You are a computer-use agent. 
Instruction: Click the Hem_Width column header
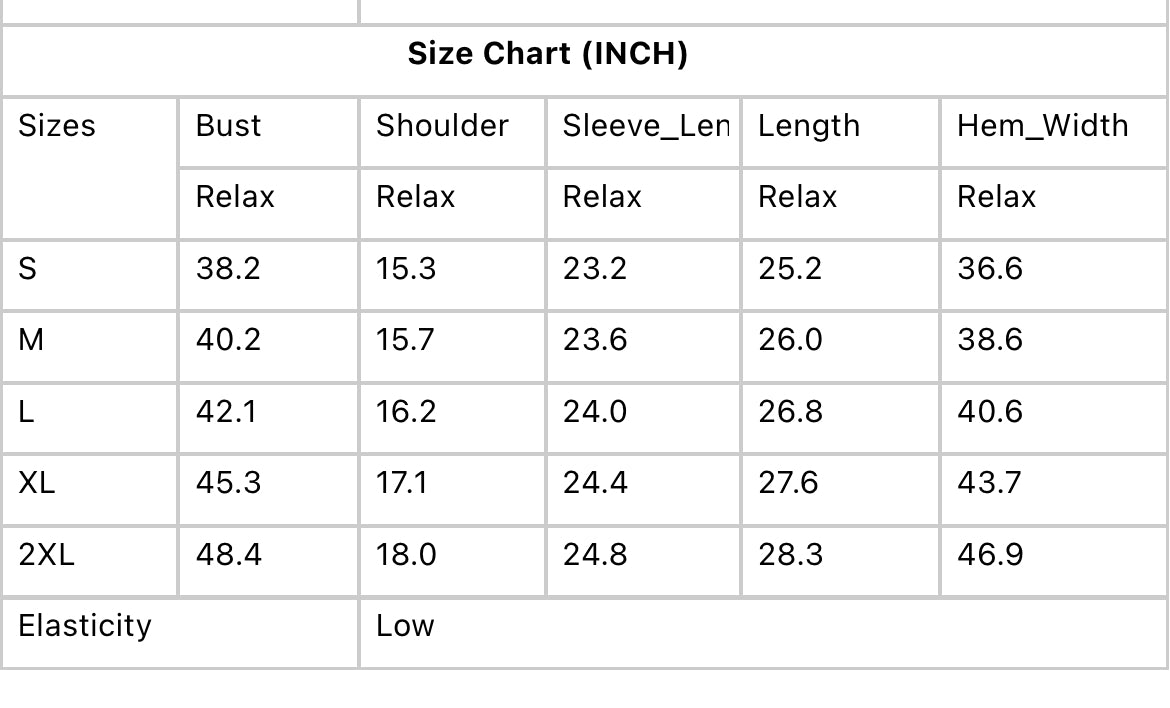coord(1042,126)
